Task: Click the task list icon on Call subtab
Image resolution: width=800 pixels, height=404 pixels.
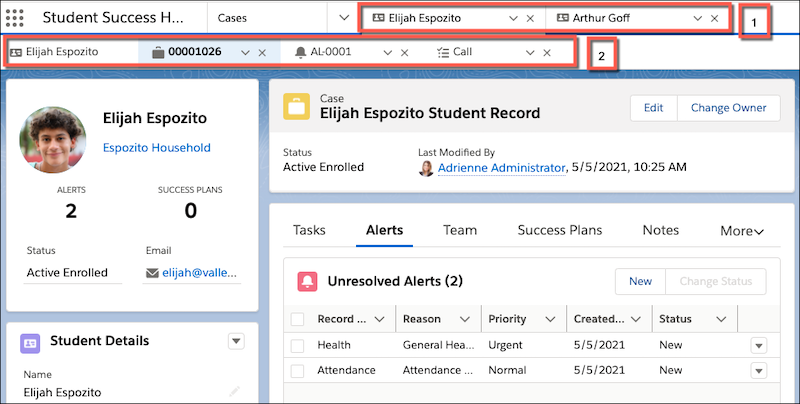Action: click(443, 52)
